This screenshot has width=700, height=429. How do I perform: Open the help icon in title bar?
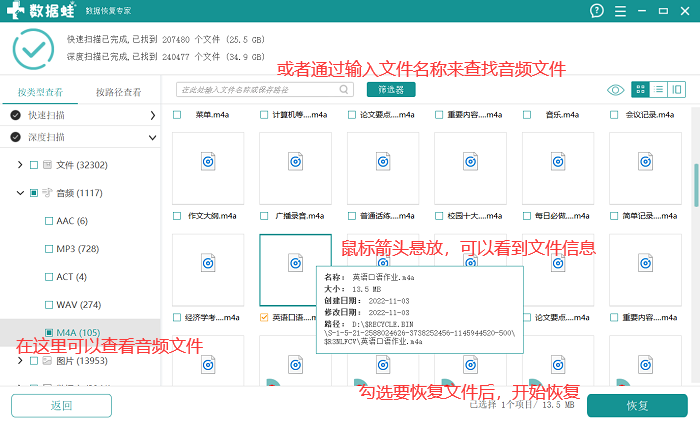(x=597, y=11)
